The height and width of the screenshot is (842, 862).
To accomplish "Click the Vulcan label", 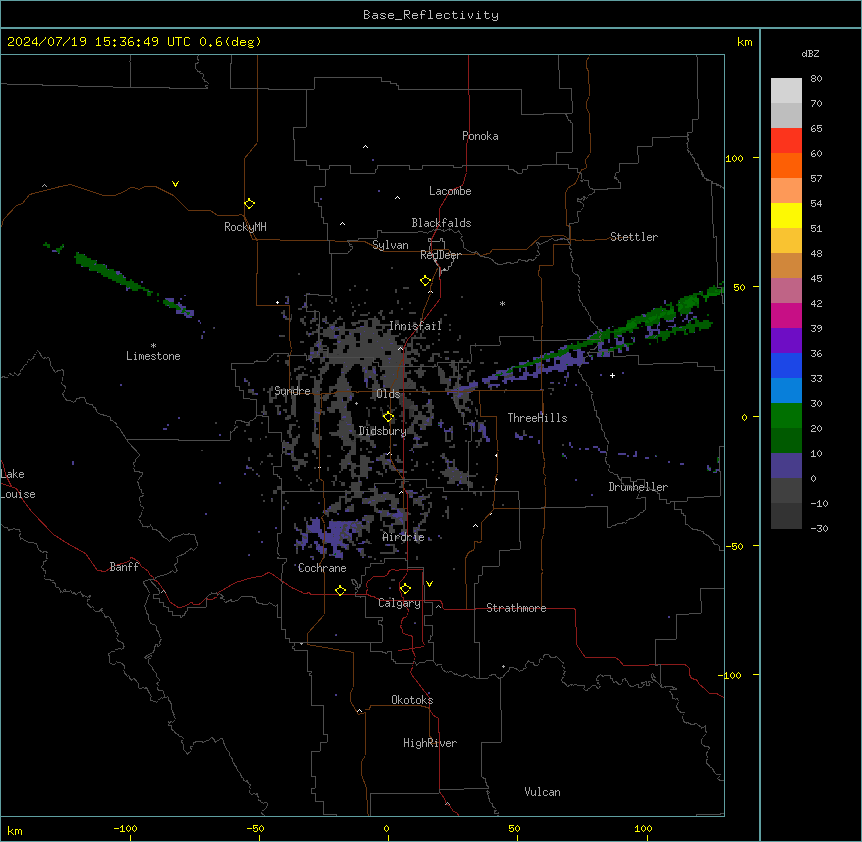I will click(x=542, y=792).
